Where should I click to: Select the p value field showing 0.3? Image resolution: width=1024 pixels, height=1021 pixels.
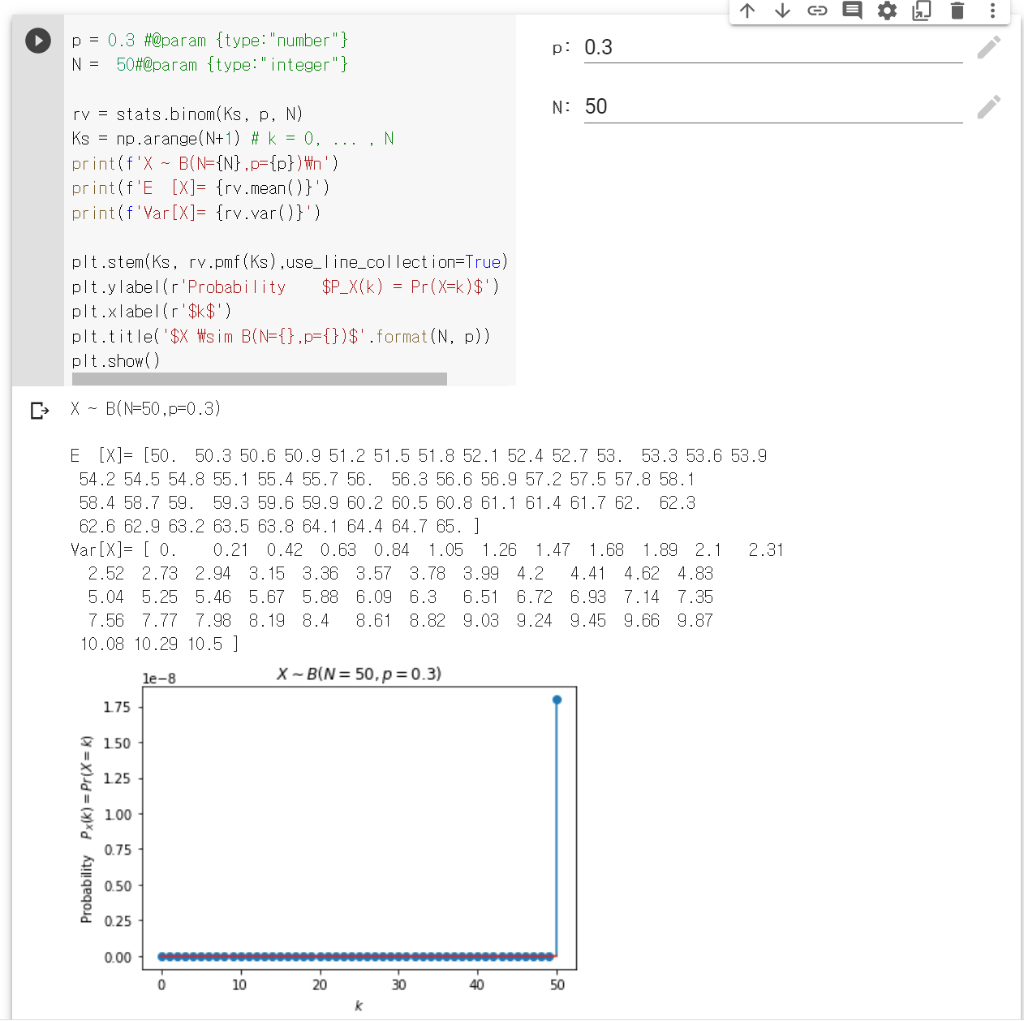point(700,46)
